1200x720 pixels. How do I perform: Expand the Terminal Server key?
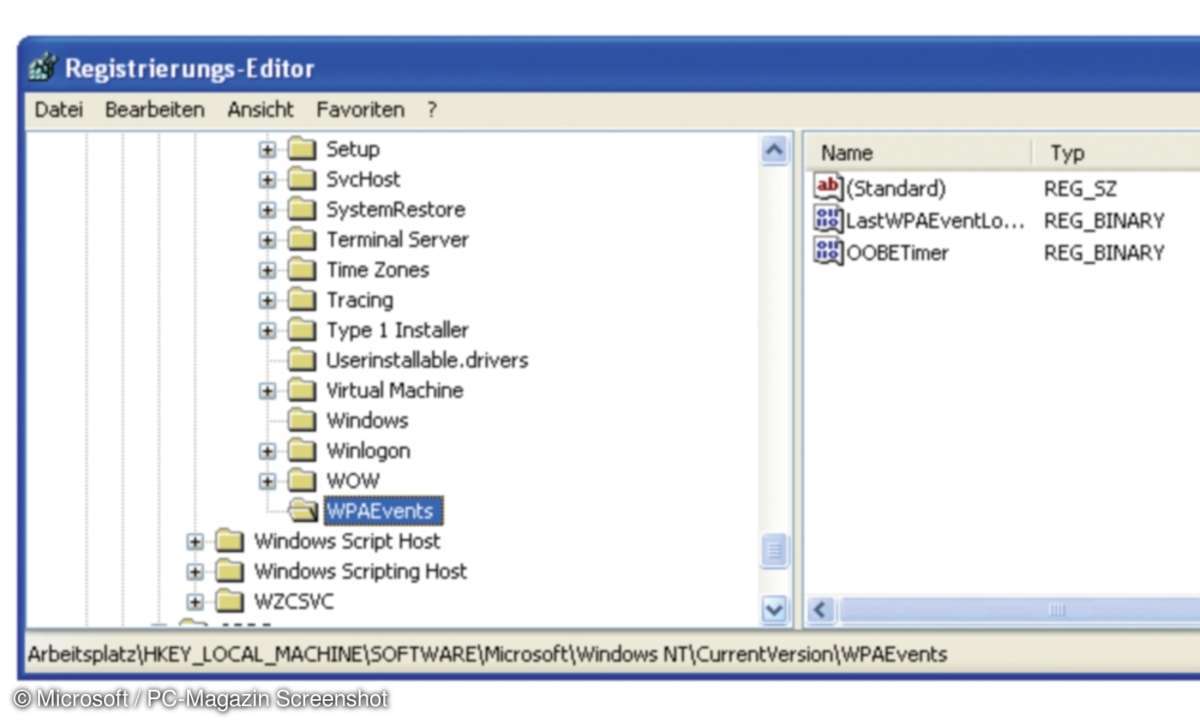(267, 240)
